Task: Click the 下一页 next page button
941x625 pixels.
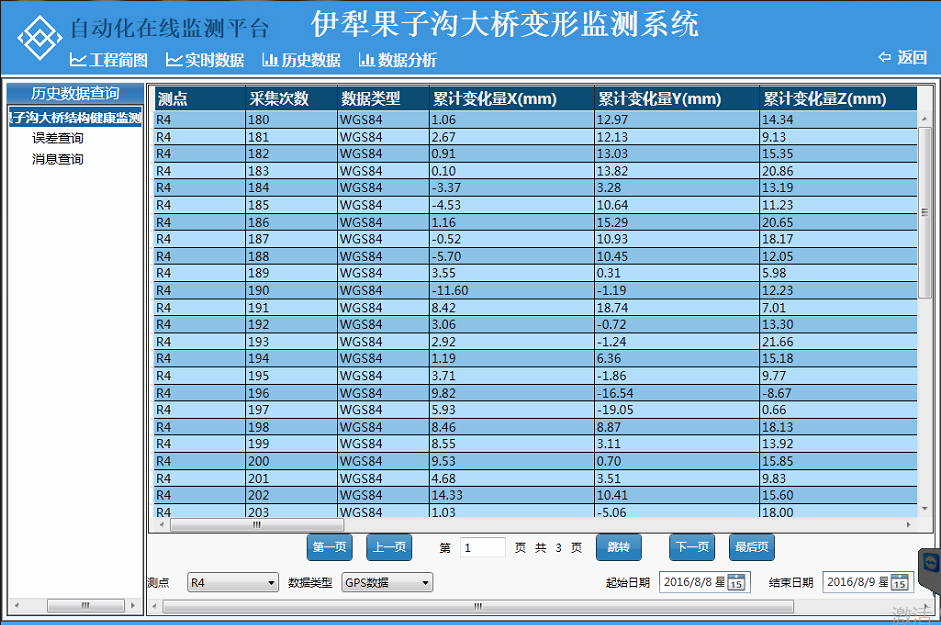Action: [692, 547]
